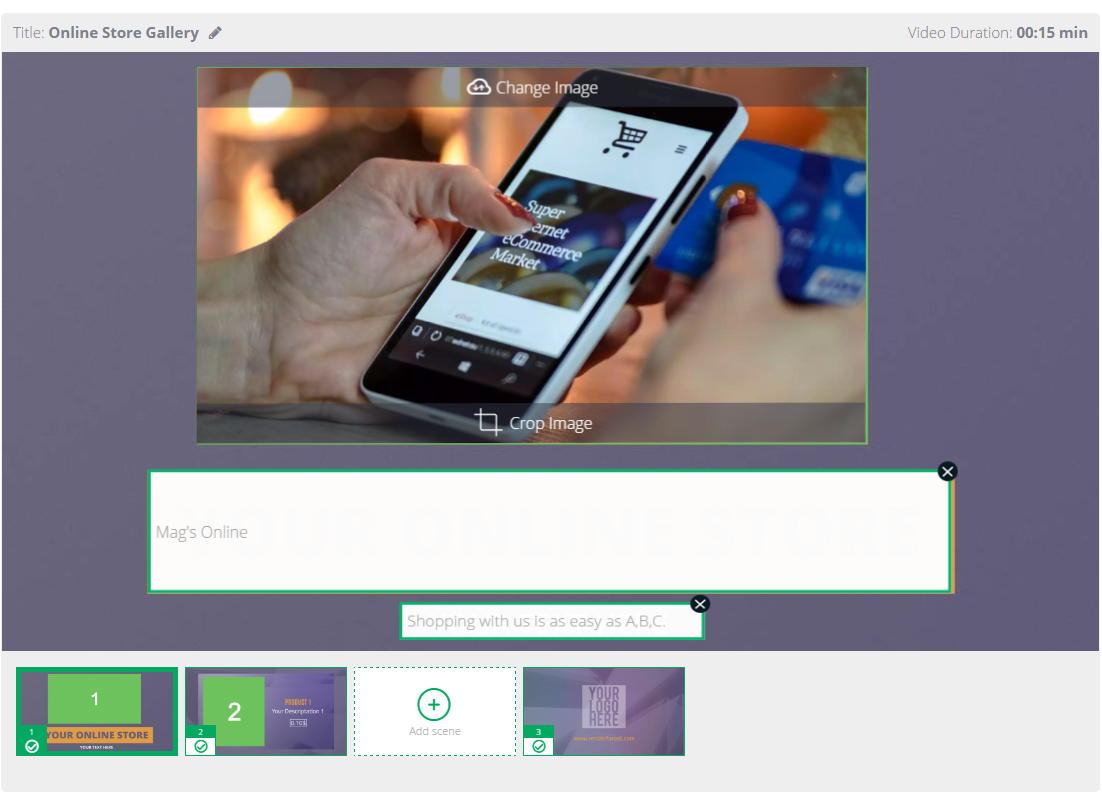This screenshot has height=805, width=1102.
Task: Click the plus icon to add scene
Action: [434, 704]
